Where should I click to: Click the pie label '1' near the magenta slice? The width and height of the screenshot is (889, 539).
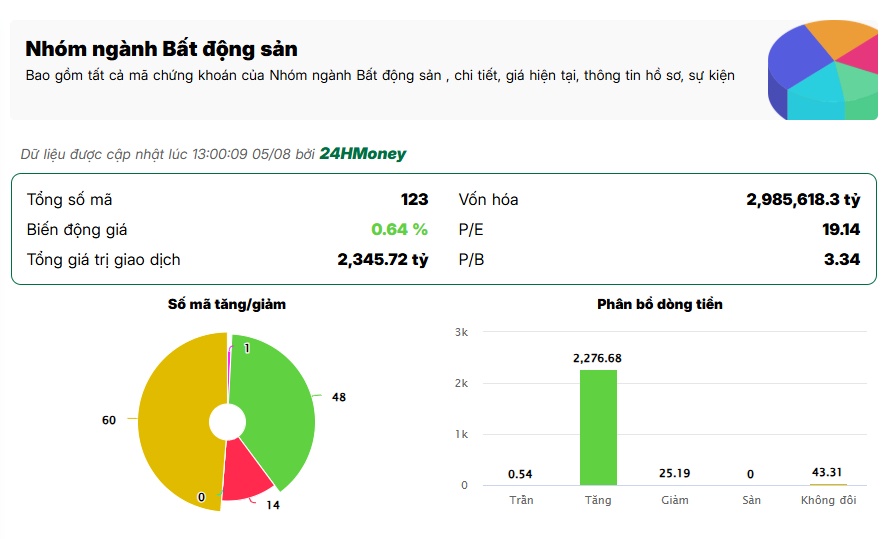(x=247, y=348)
